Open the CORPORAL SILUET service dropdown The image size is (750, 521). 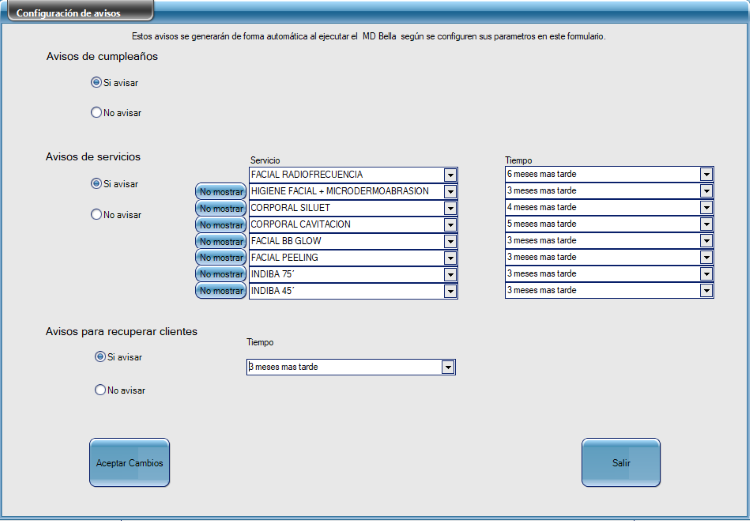pyautogui.click(x=450, y=208)
